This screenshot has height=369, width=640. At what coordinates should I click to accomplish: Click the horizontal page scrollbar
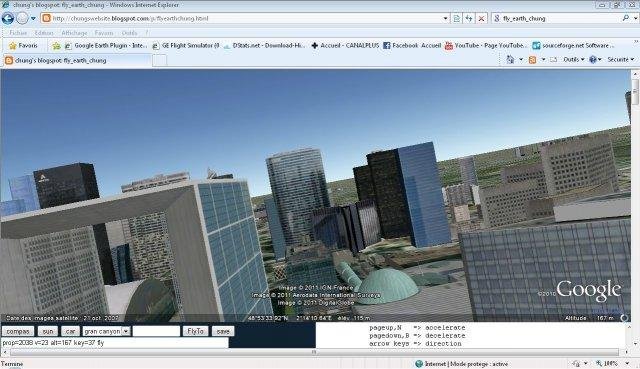point(314,352)
